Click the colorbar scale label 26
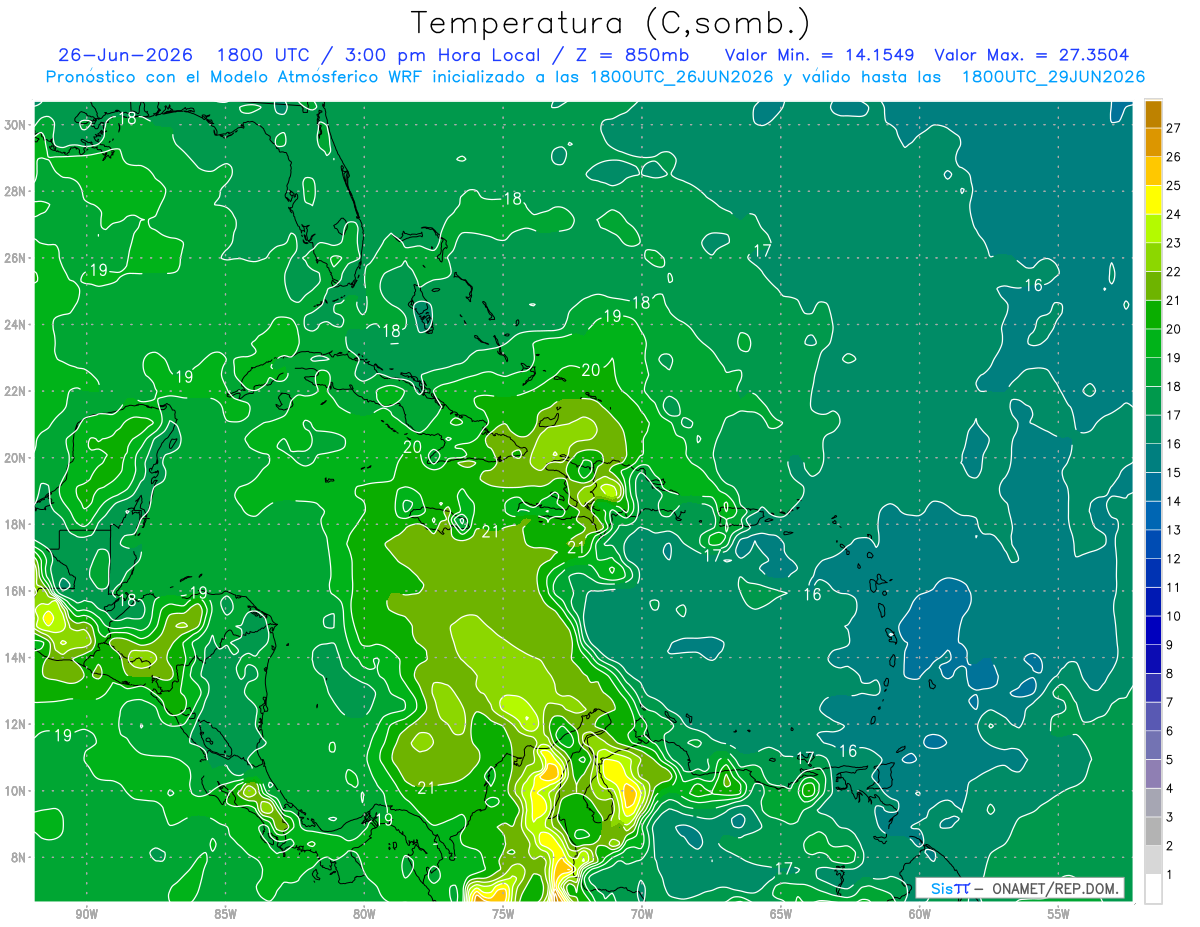Image resolution: width=1200 pixels, height=927 pixels. pos(1173,157)
